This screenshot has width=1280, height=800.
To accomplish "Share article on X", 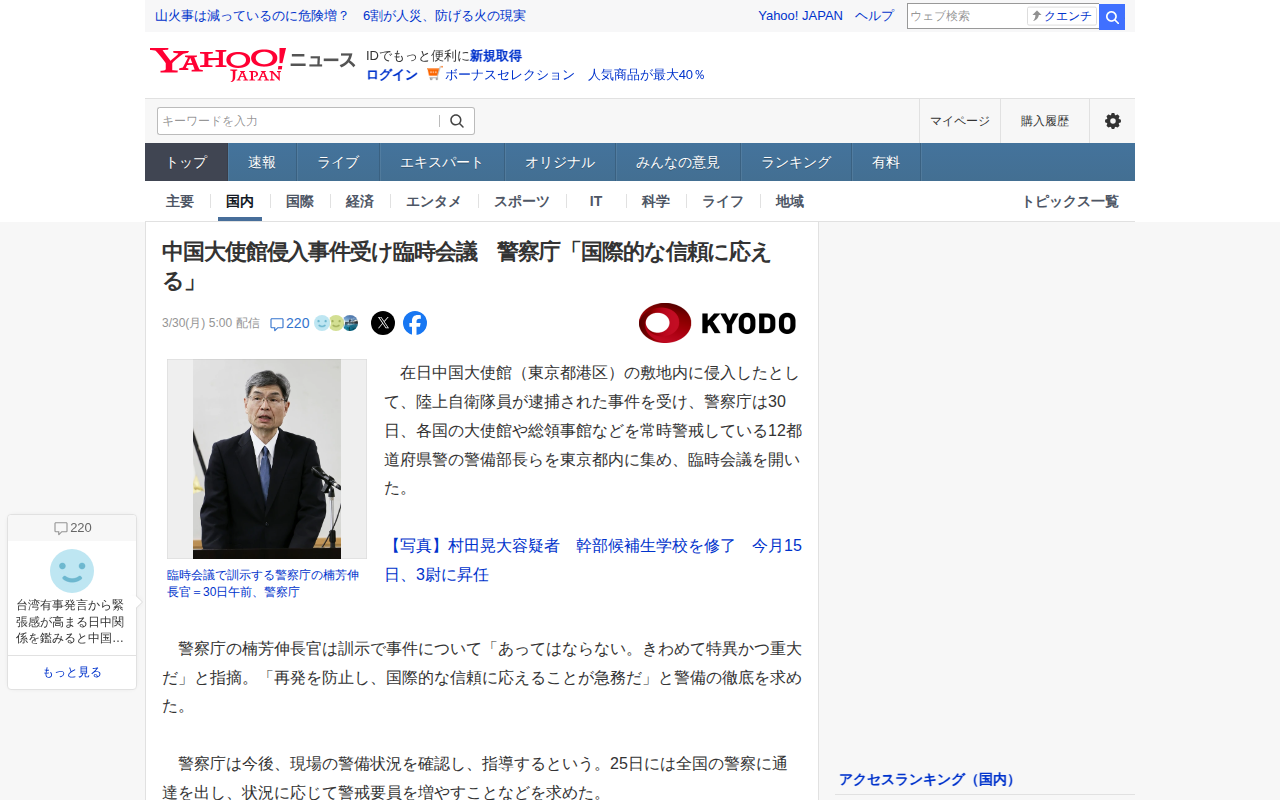I will point(383,323).
